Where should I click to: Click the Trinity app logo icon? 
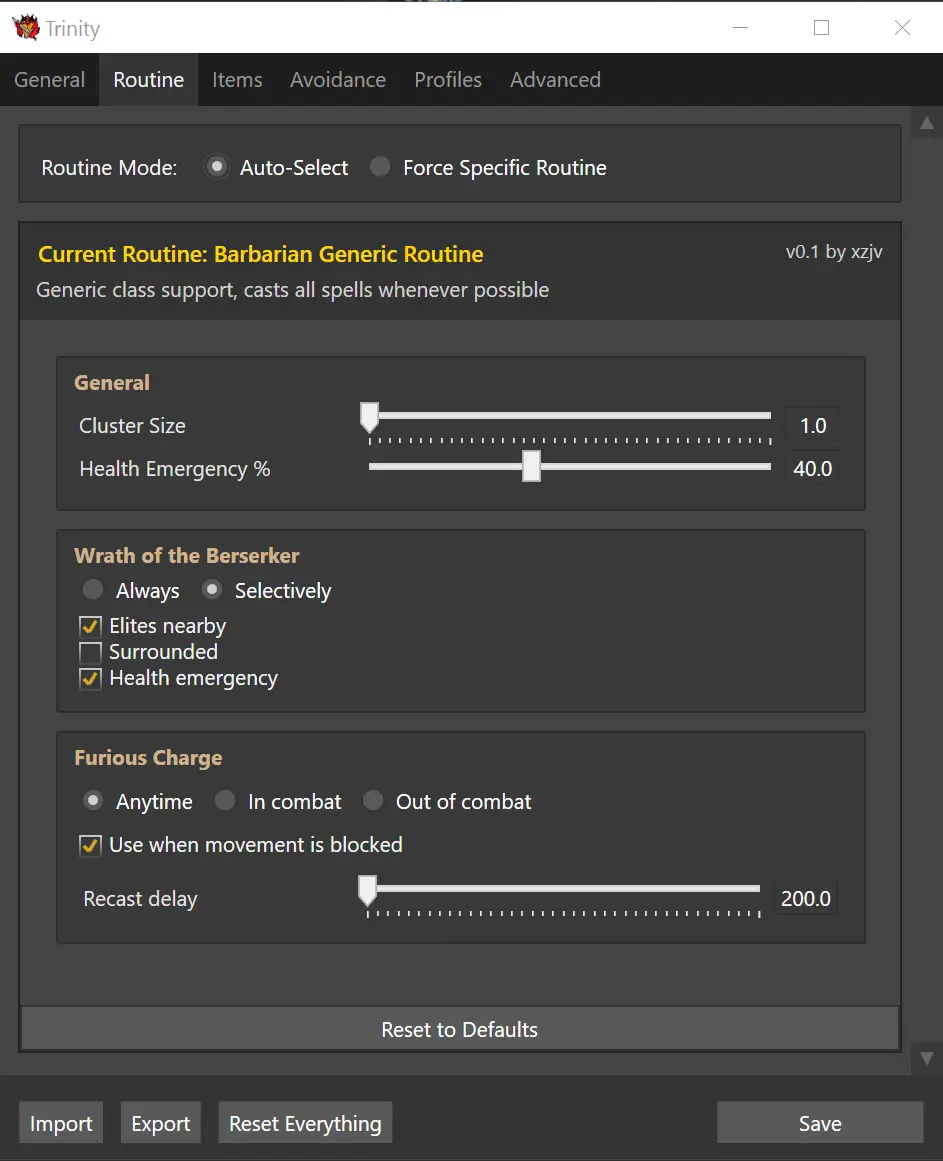(x=26, y=27)
